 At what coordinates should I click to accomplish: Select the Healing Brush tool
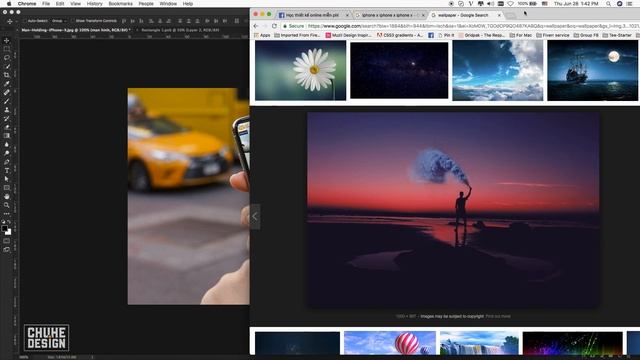click(x=7, y=92)
